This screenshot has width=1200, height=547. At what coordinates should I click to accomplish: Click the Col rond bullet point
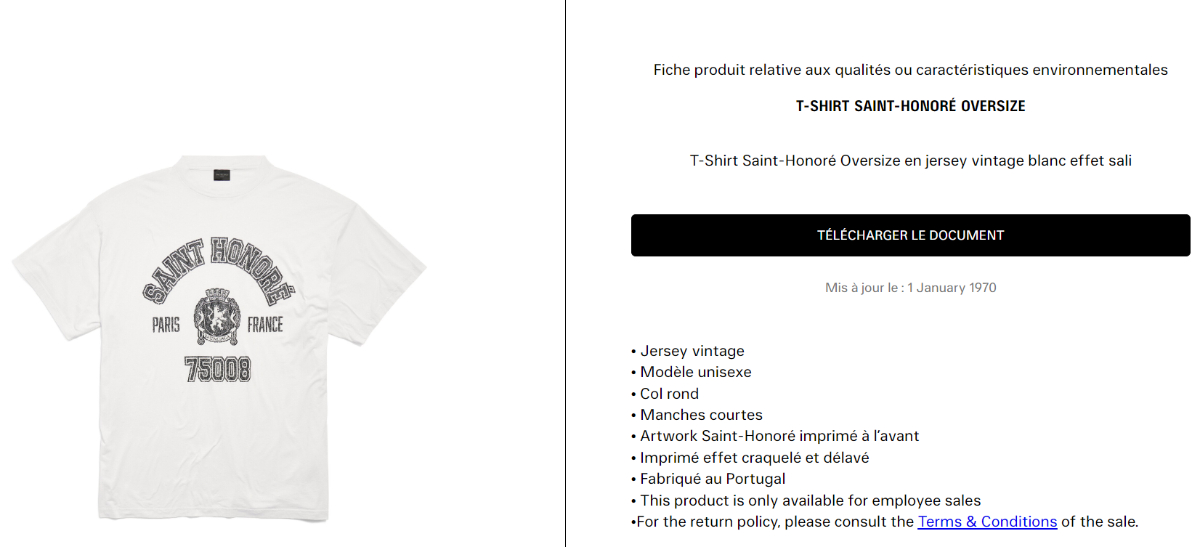pyautogui.click(x=669, y=394)
